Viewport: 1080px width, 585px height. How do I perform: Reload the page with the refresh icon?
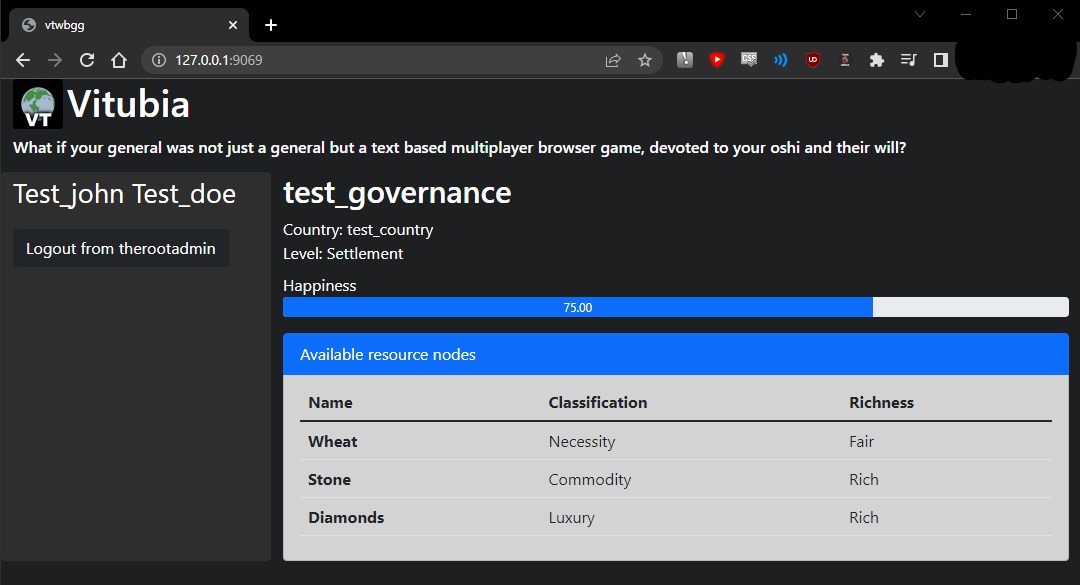coord(87,61)
